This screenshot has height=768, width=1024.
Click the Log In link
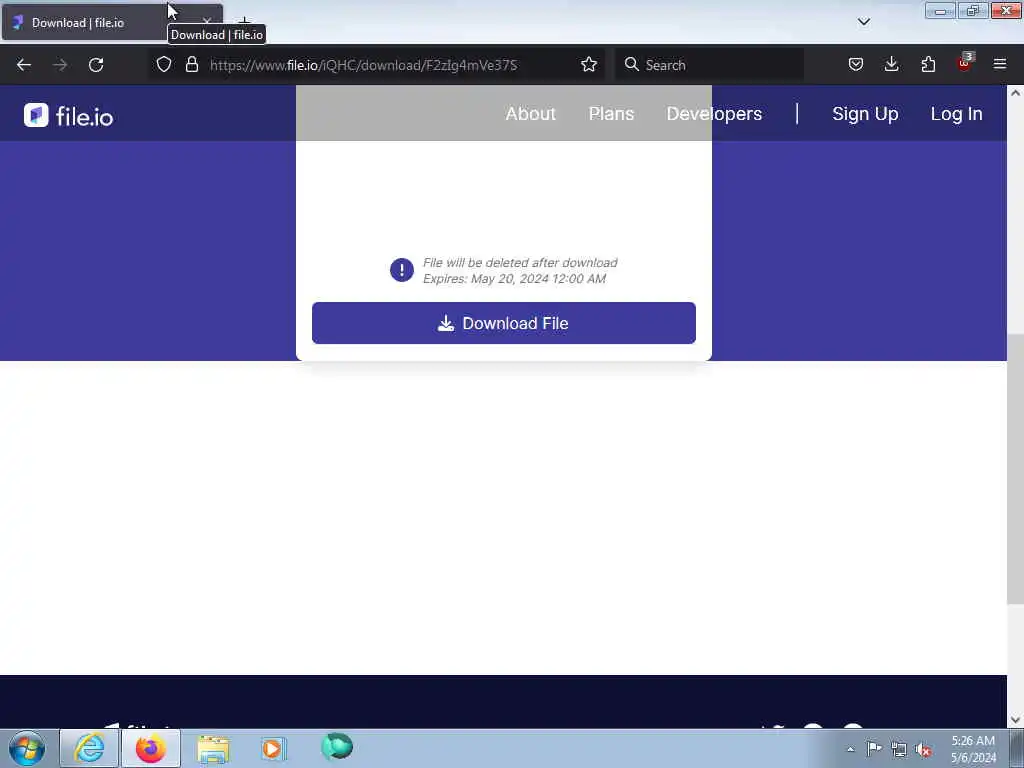pos(956,114)
